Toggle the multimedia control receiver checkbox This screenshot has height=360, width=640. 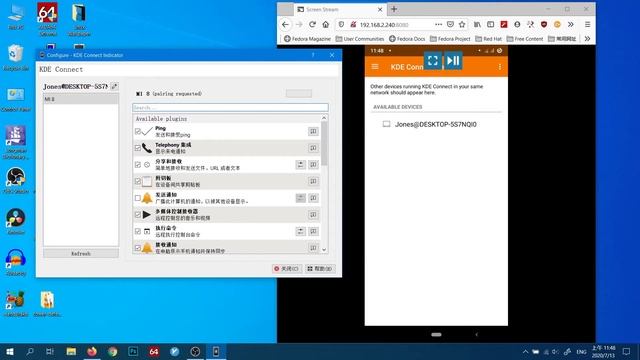pos(138,215)
